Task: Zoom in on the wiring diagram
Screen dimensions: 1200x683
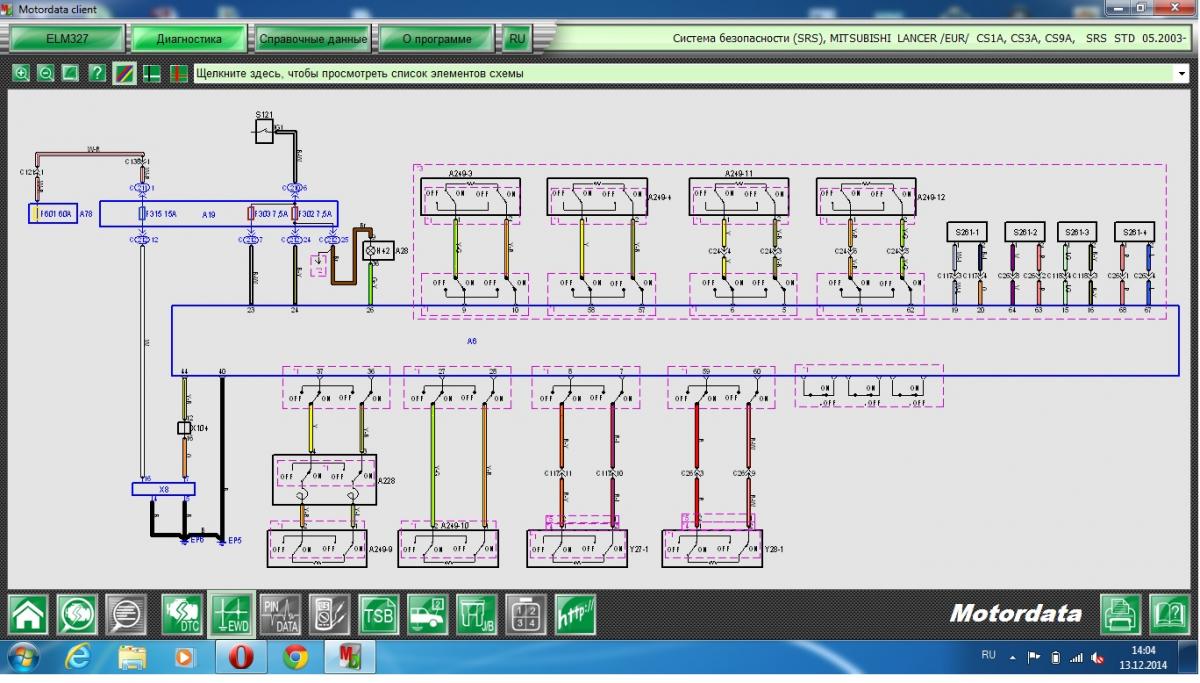Action: [22, 73]
